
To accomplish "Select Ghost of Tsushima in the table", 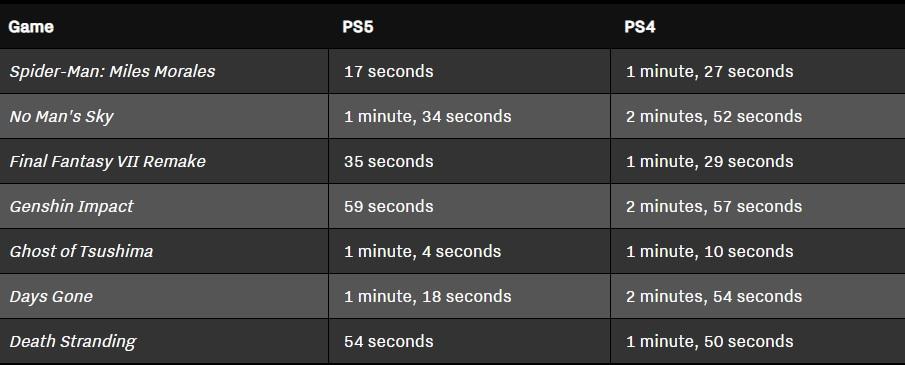I will (x=81, y=252).
